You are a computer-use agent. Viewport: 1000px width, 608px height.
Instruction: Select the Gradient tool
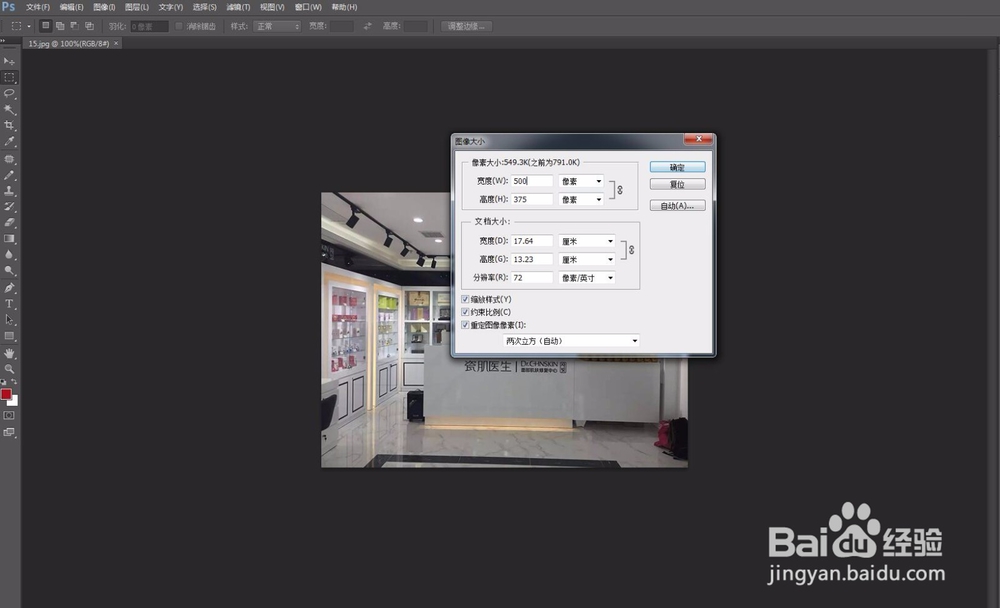(x=9, y=239)
